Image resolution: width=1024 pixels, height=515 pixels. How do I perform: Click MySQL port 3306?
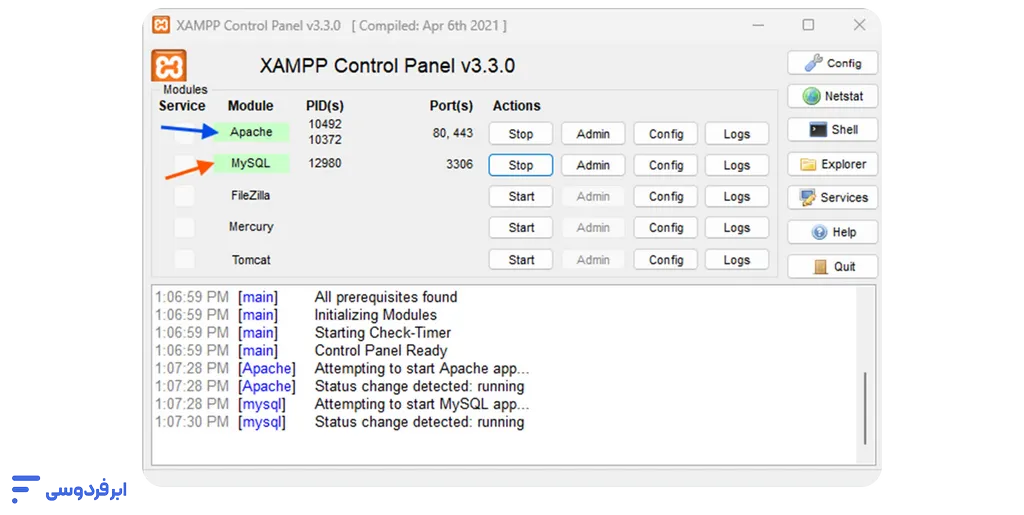pyautogui.click(x=459, y=164)
